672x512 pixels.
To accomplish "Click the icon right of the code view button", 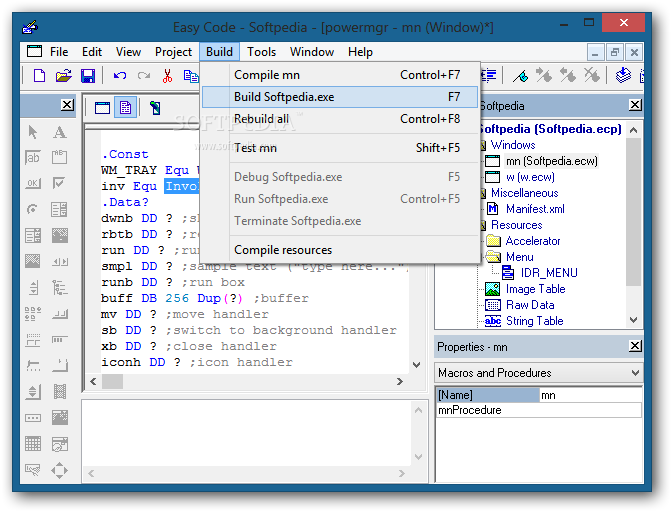I will (x=155, y=108).
